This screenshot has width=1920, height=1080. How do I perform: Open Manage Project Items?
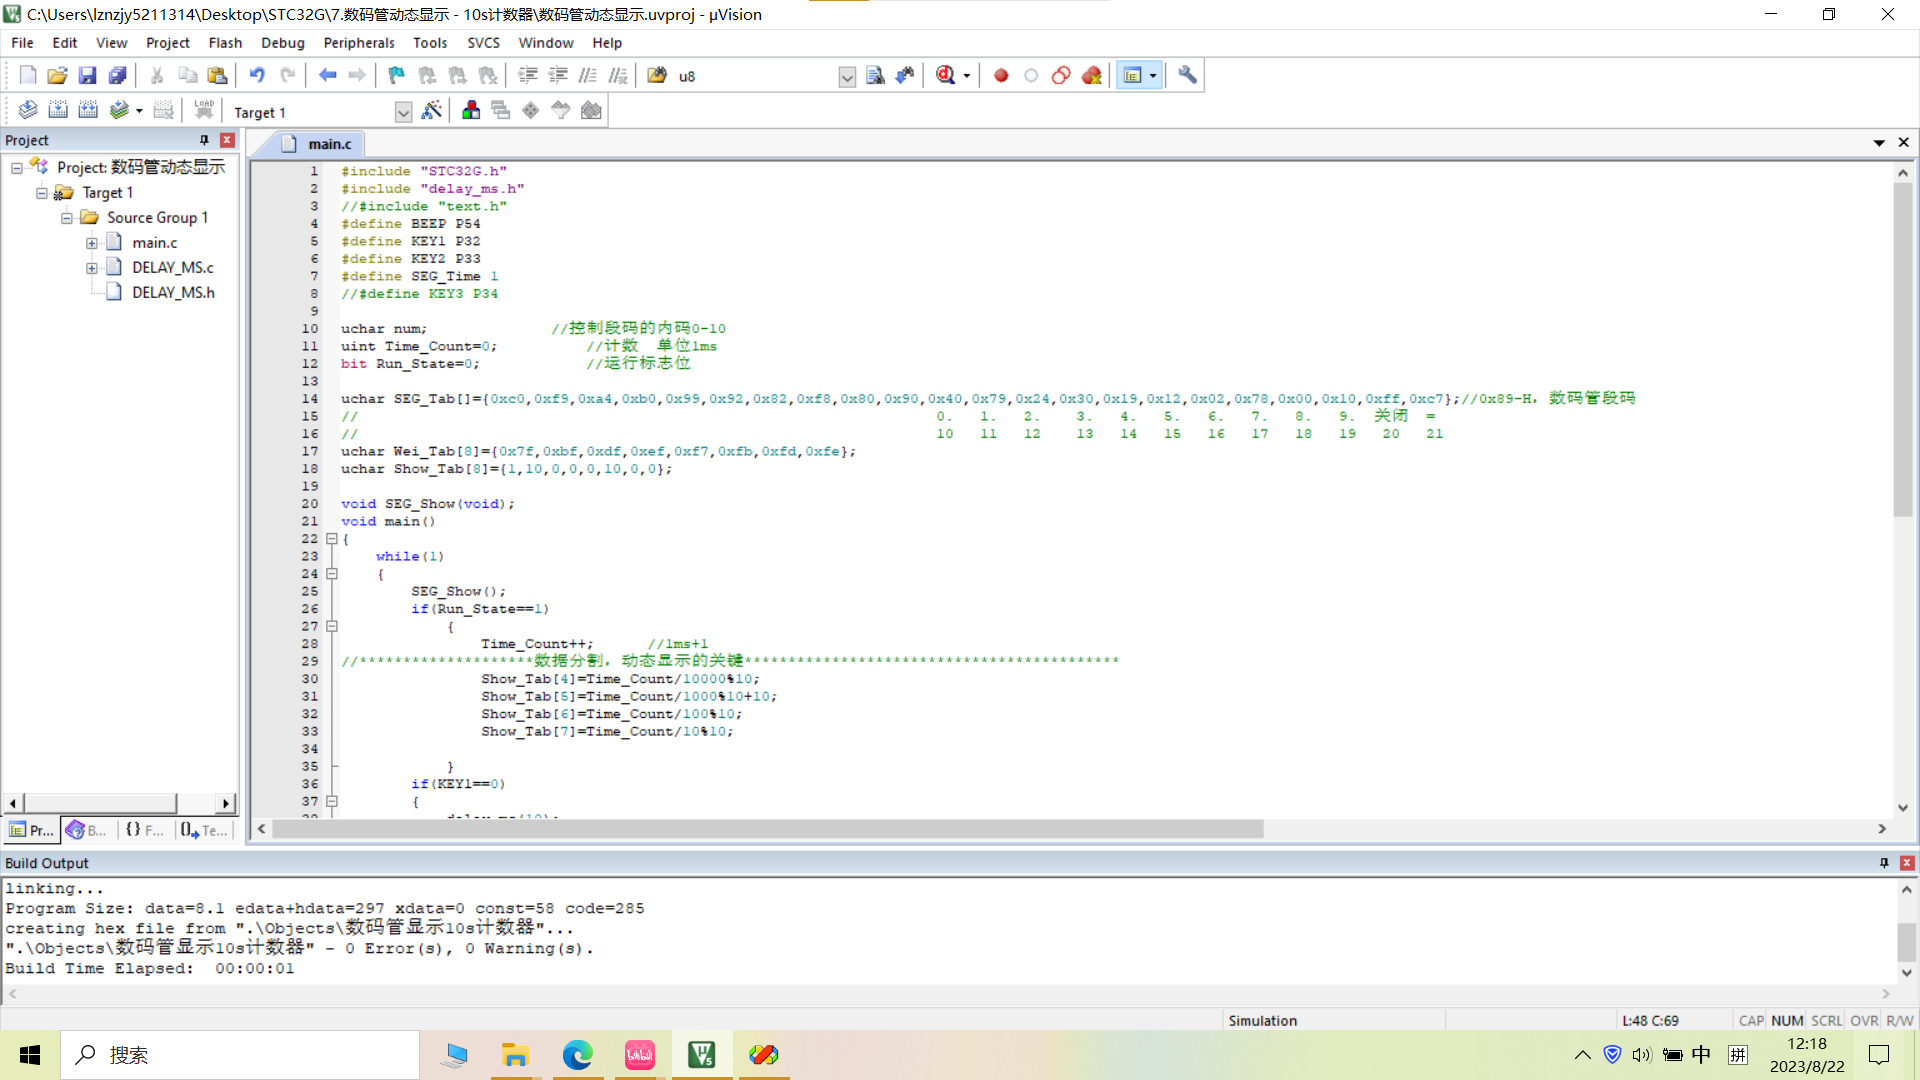[471, 110]
